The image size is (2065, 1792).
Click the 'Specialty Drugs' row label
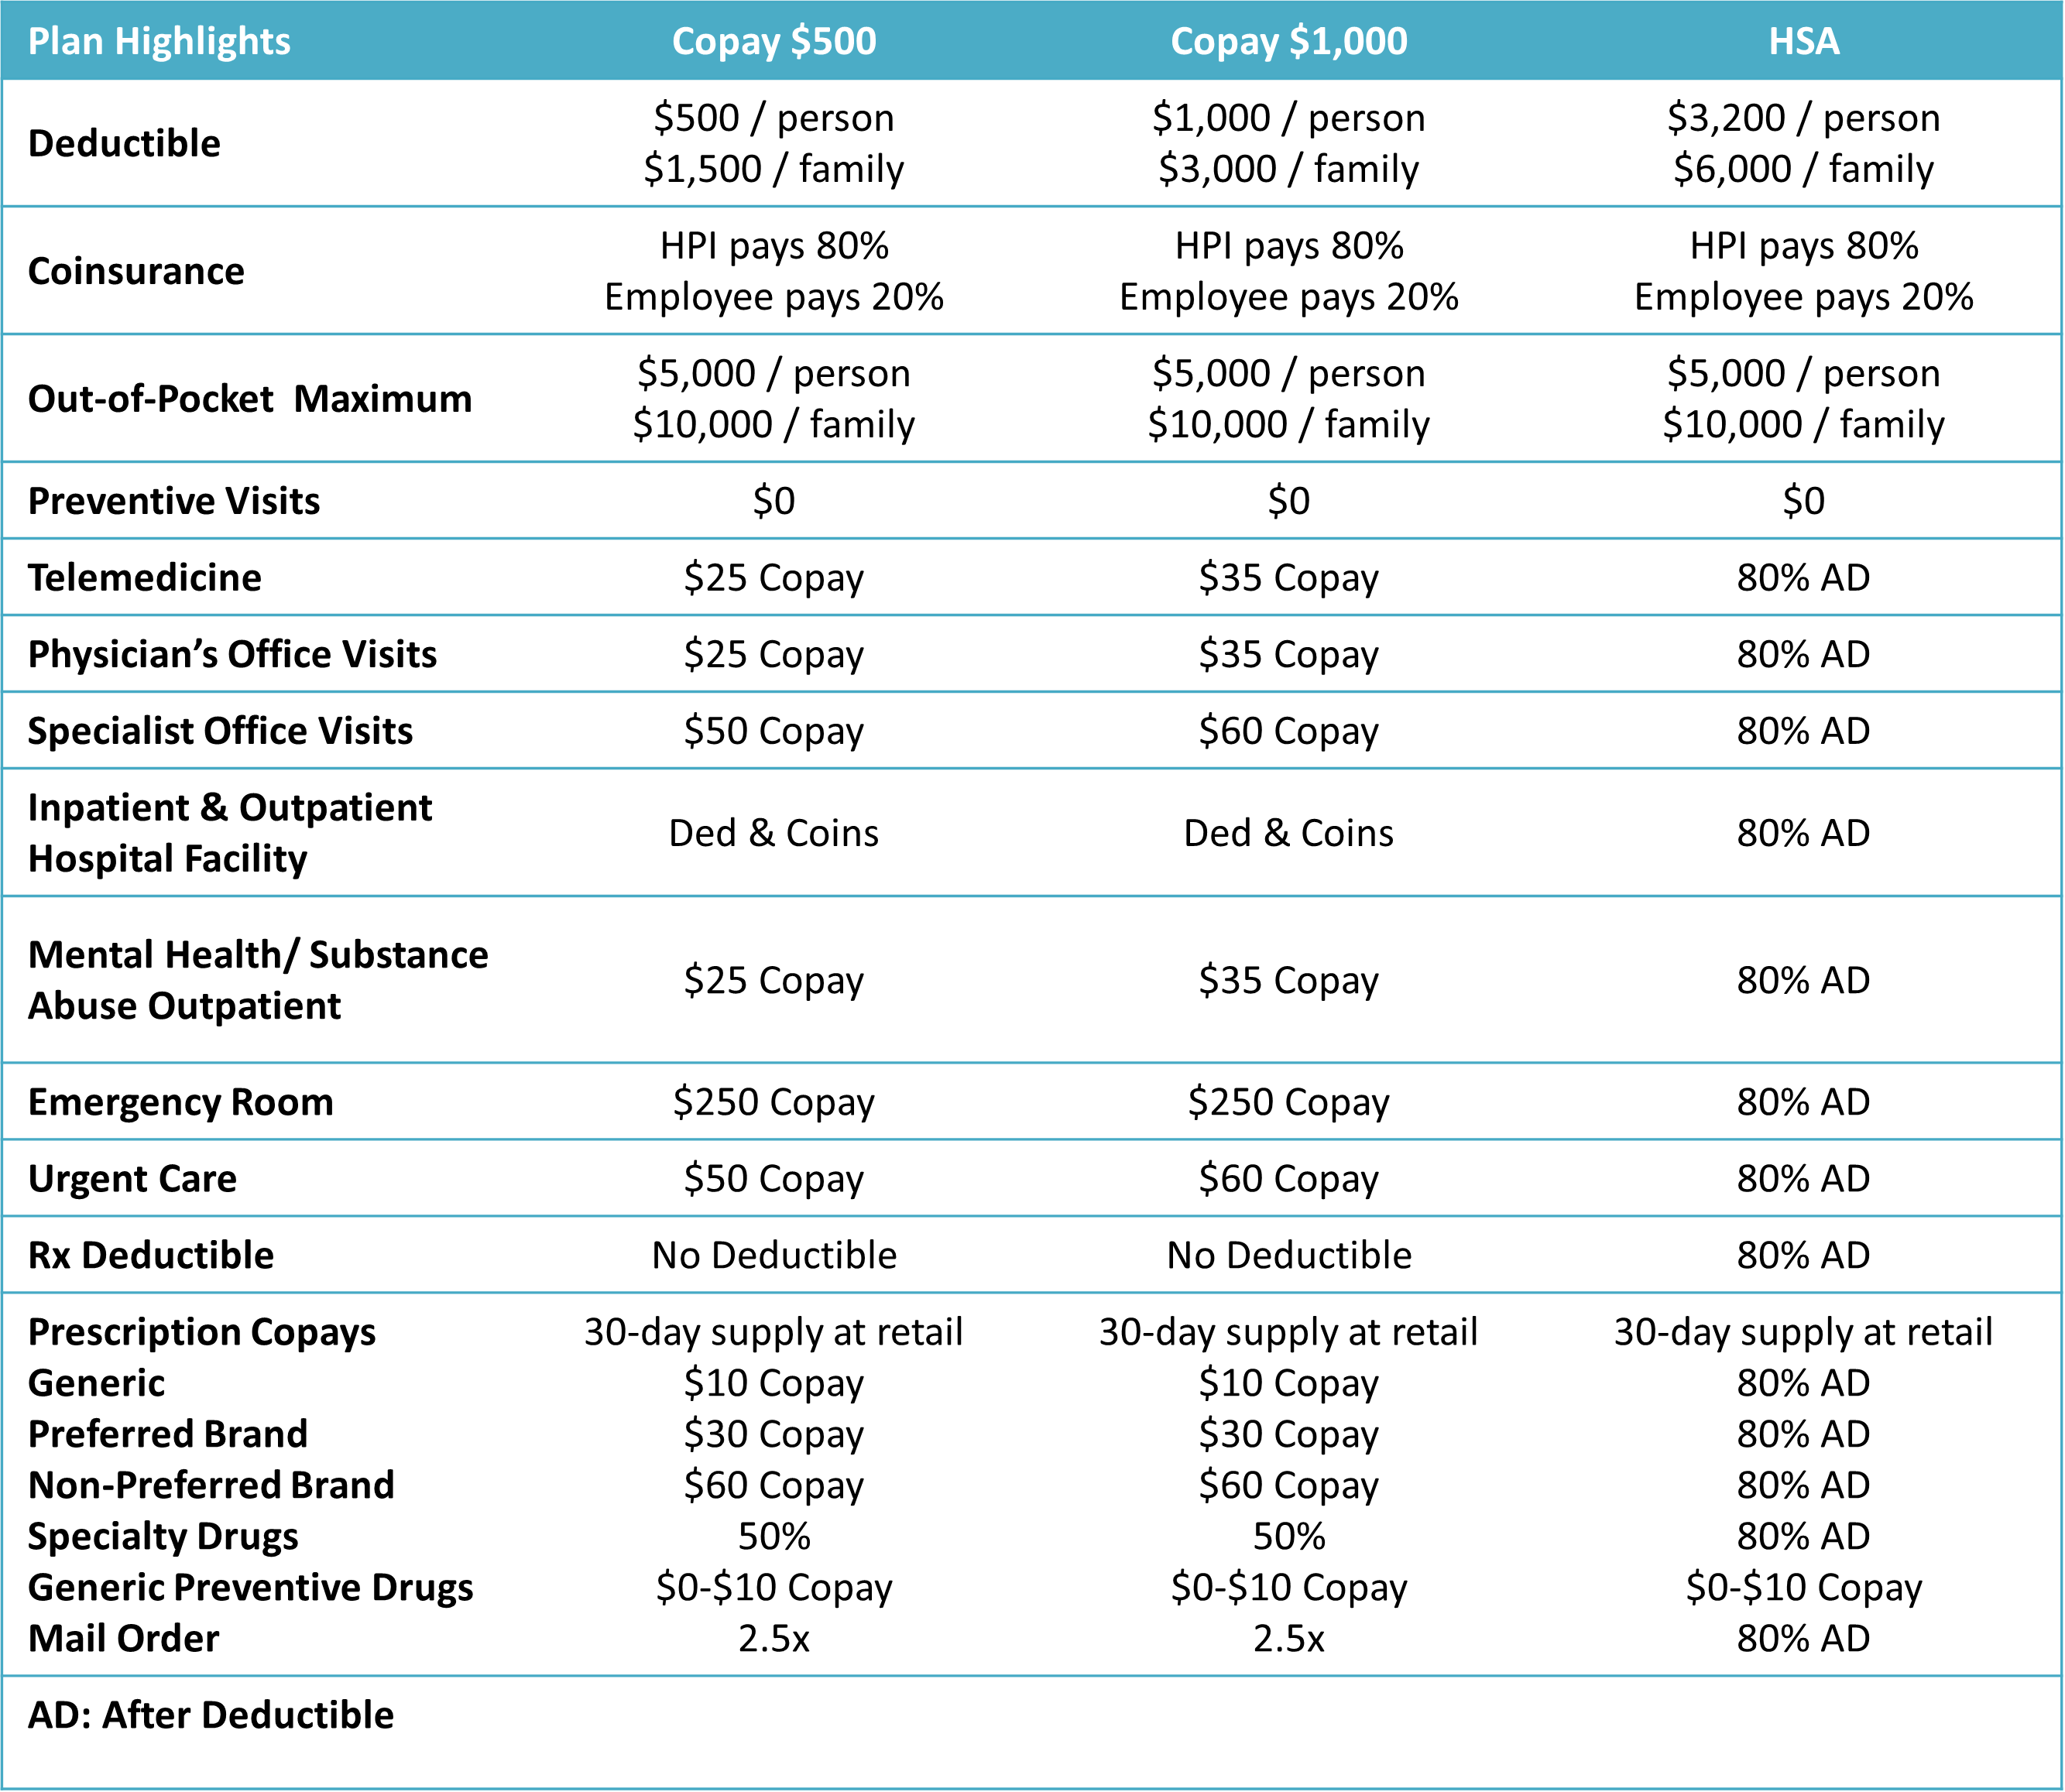point(163,1537)
